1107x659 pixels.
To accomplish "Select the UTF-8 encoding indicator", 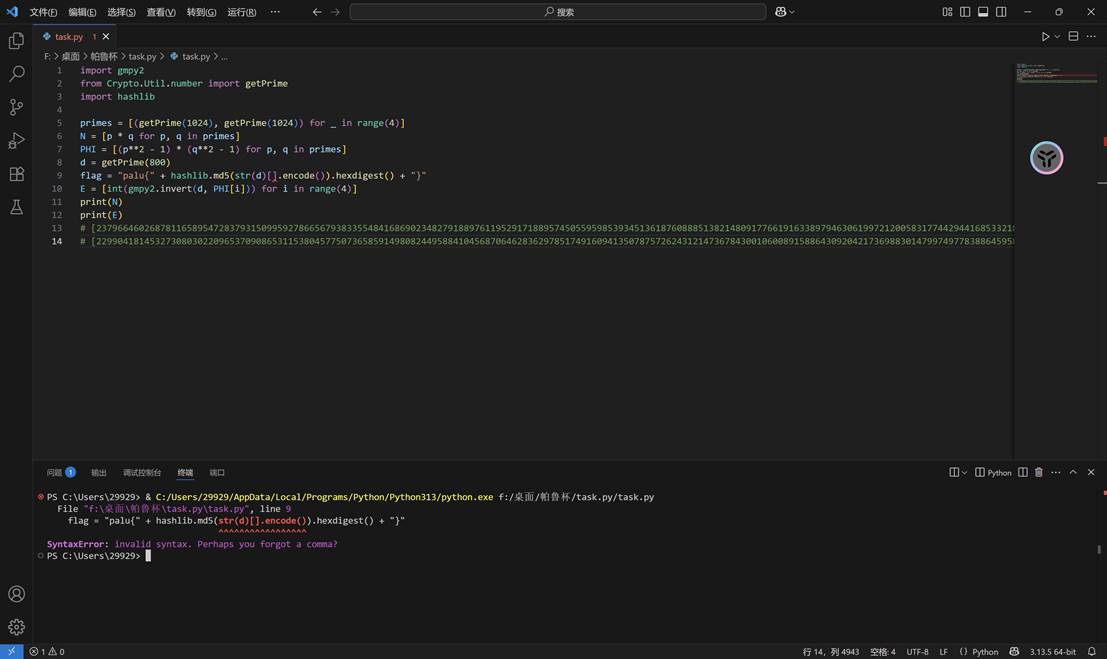I will pos(917,651).
